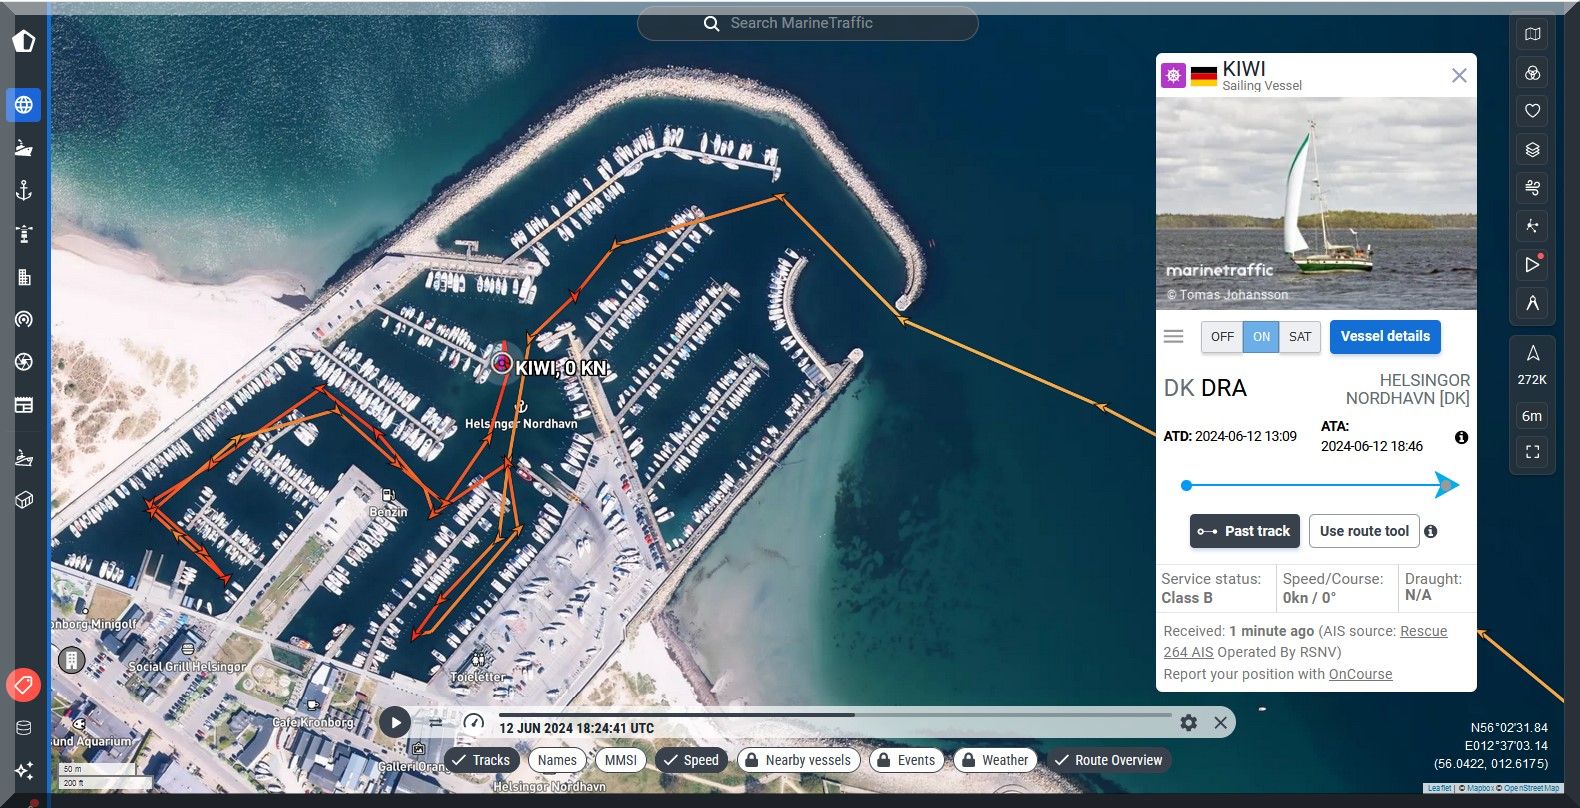Viewport: 1580px width, 808px height.
Task: Open the map layers stack icon
Action: point(1532,150)
